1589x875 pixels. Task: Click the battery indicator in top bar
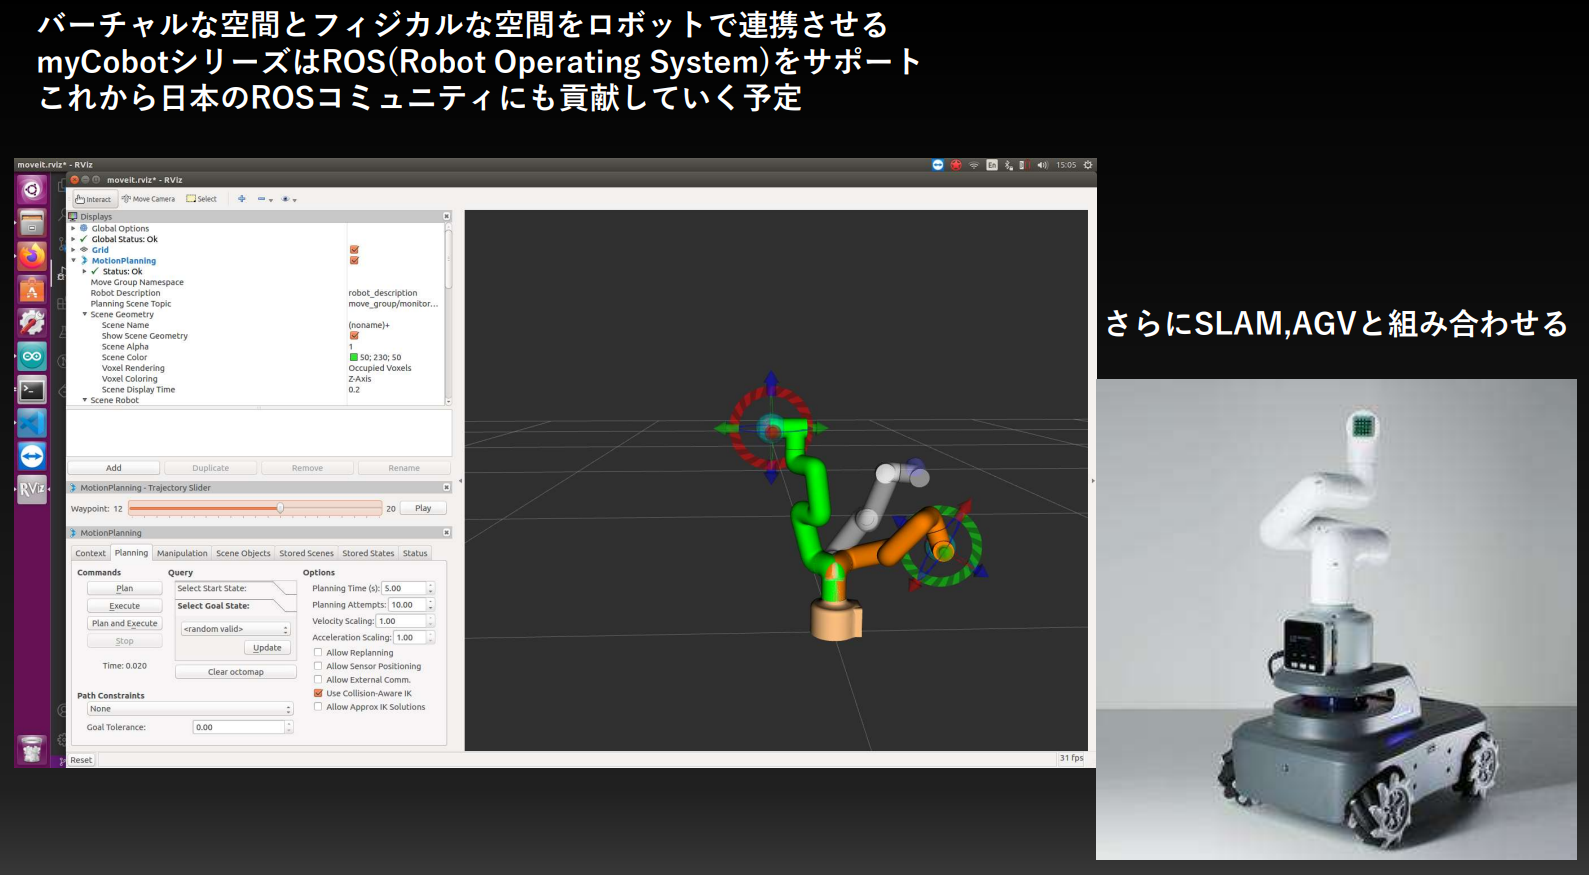click(x=1023, y=165)
